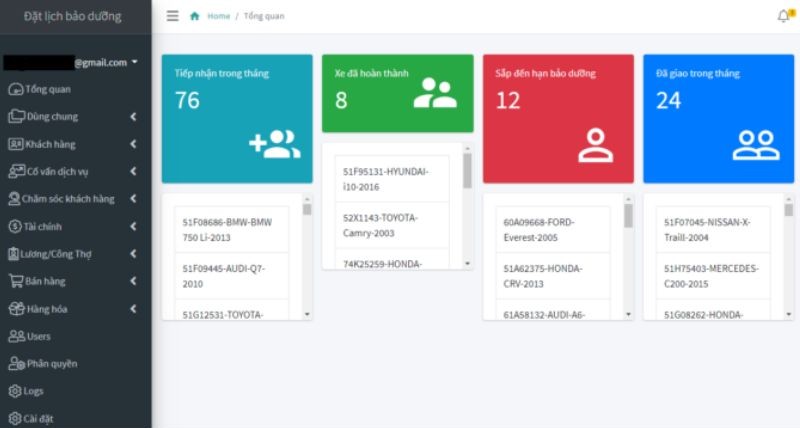Click add-users icon on Tiếp nhận card
Image resolution: width=800 pixels, height=428 pixels.
tap(275, 144)
